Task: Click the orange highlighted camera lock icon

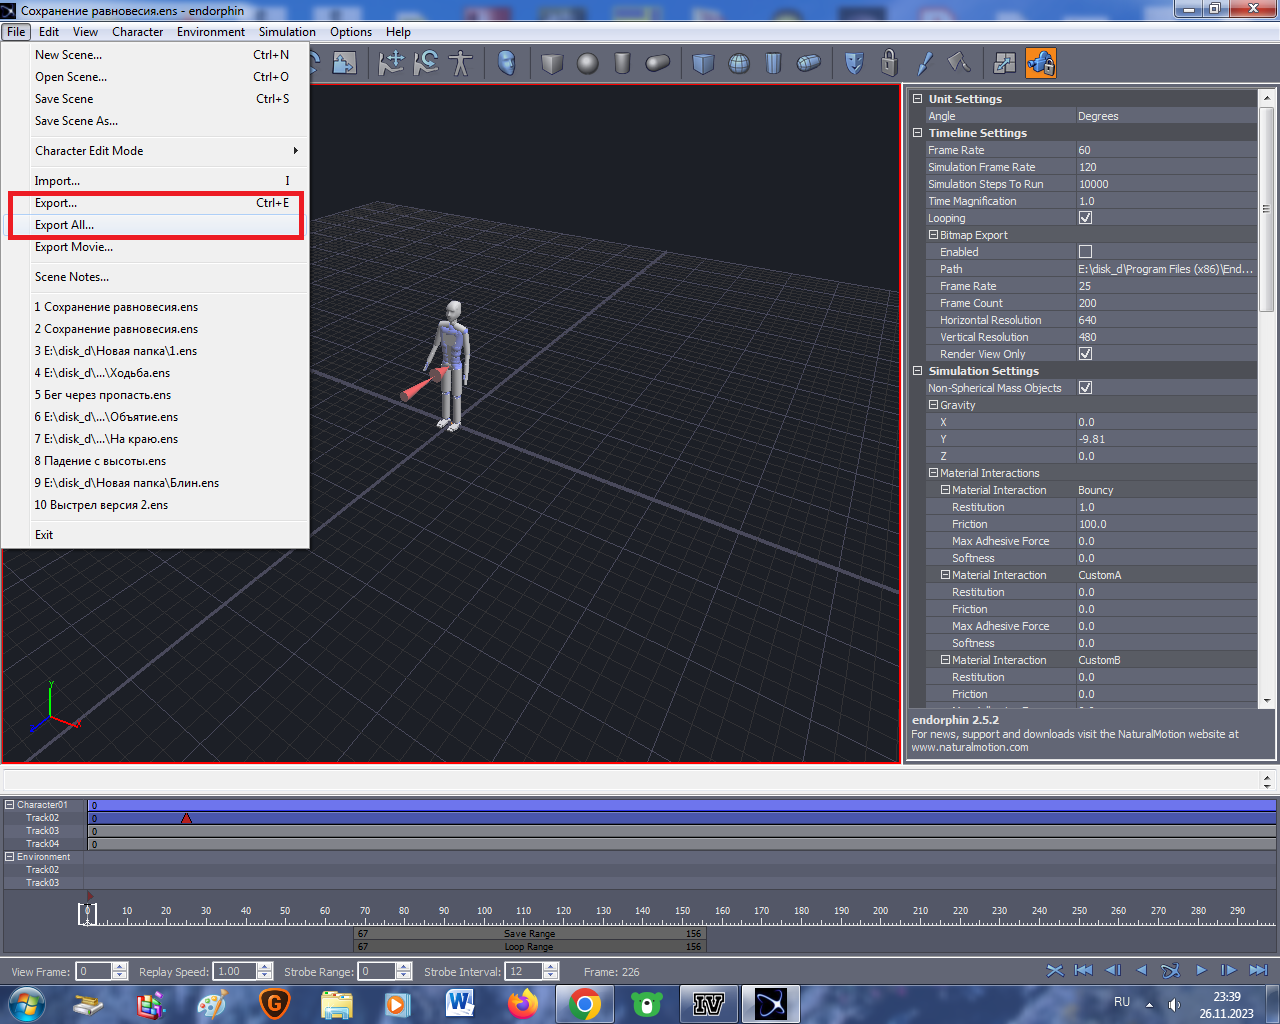Action: (x=1041, y=64)
